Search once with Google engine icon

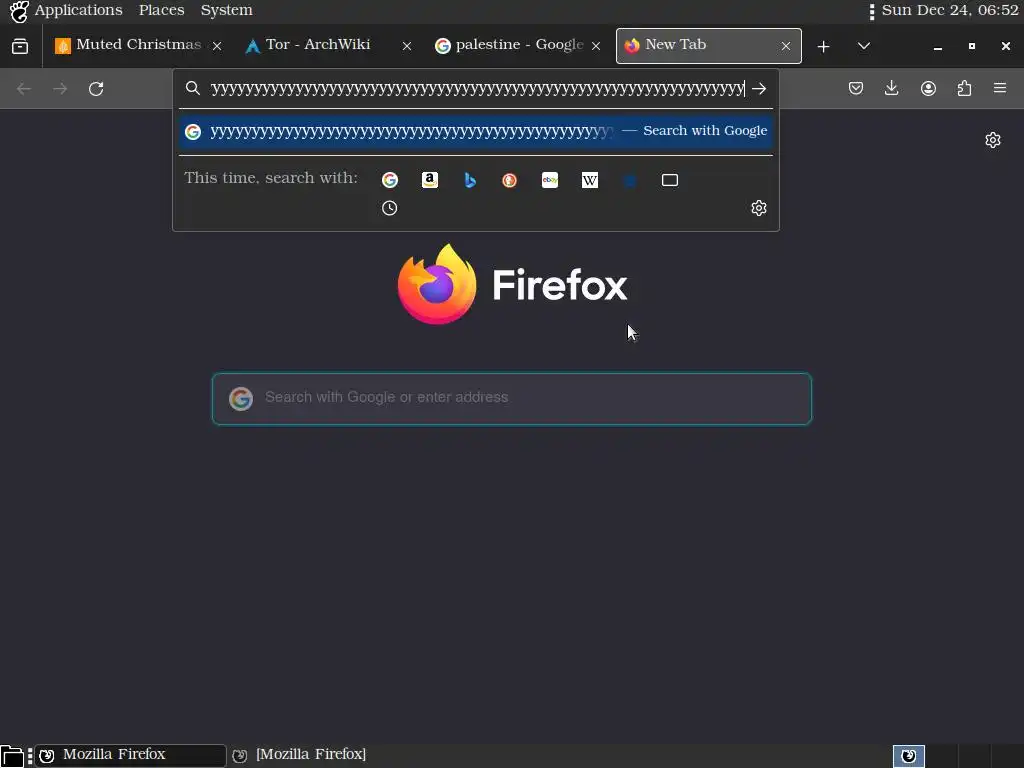coord(390,180)
